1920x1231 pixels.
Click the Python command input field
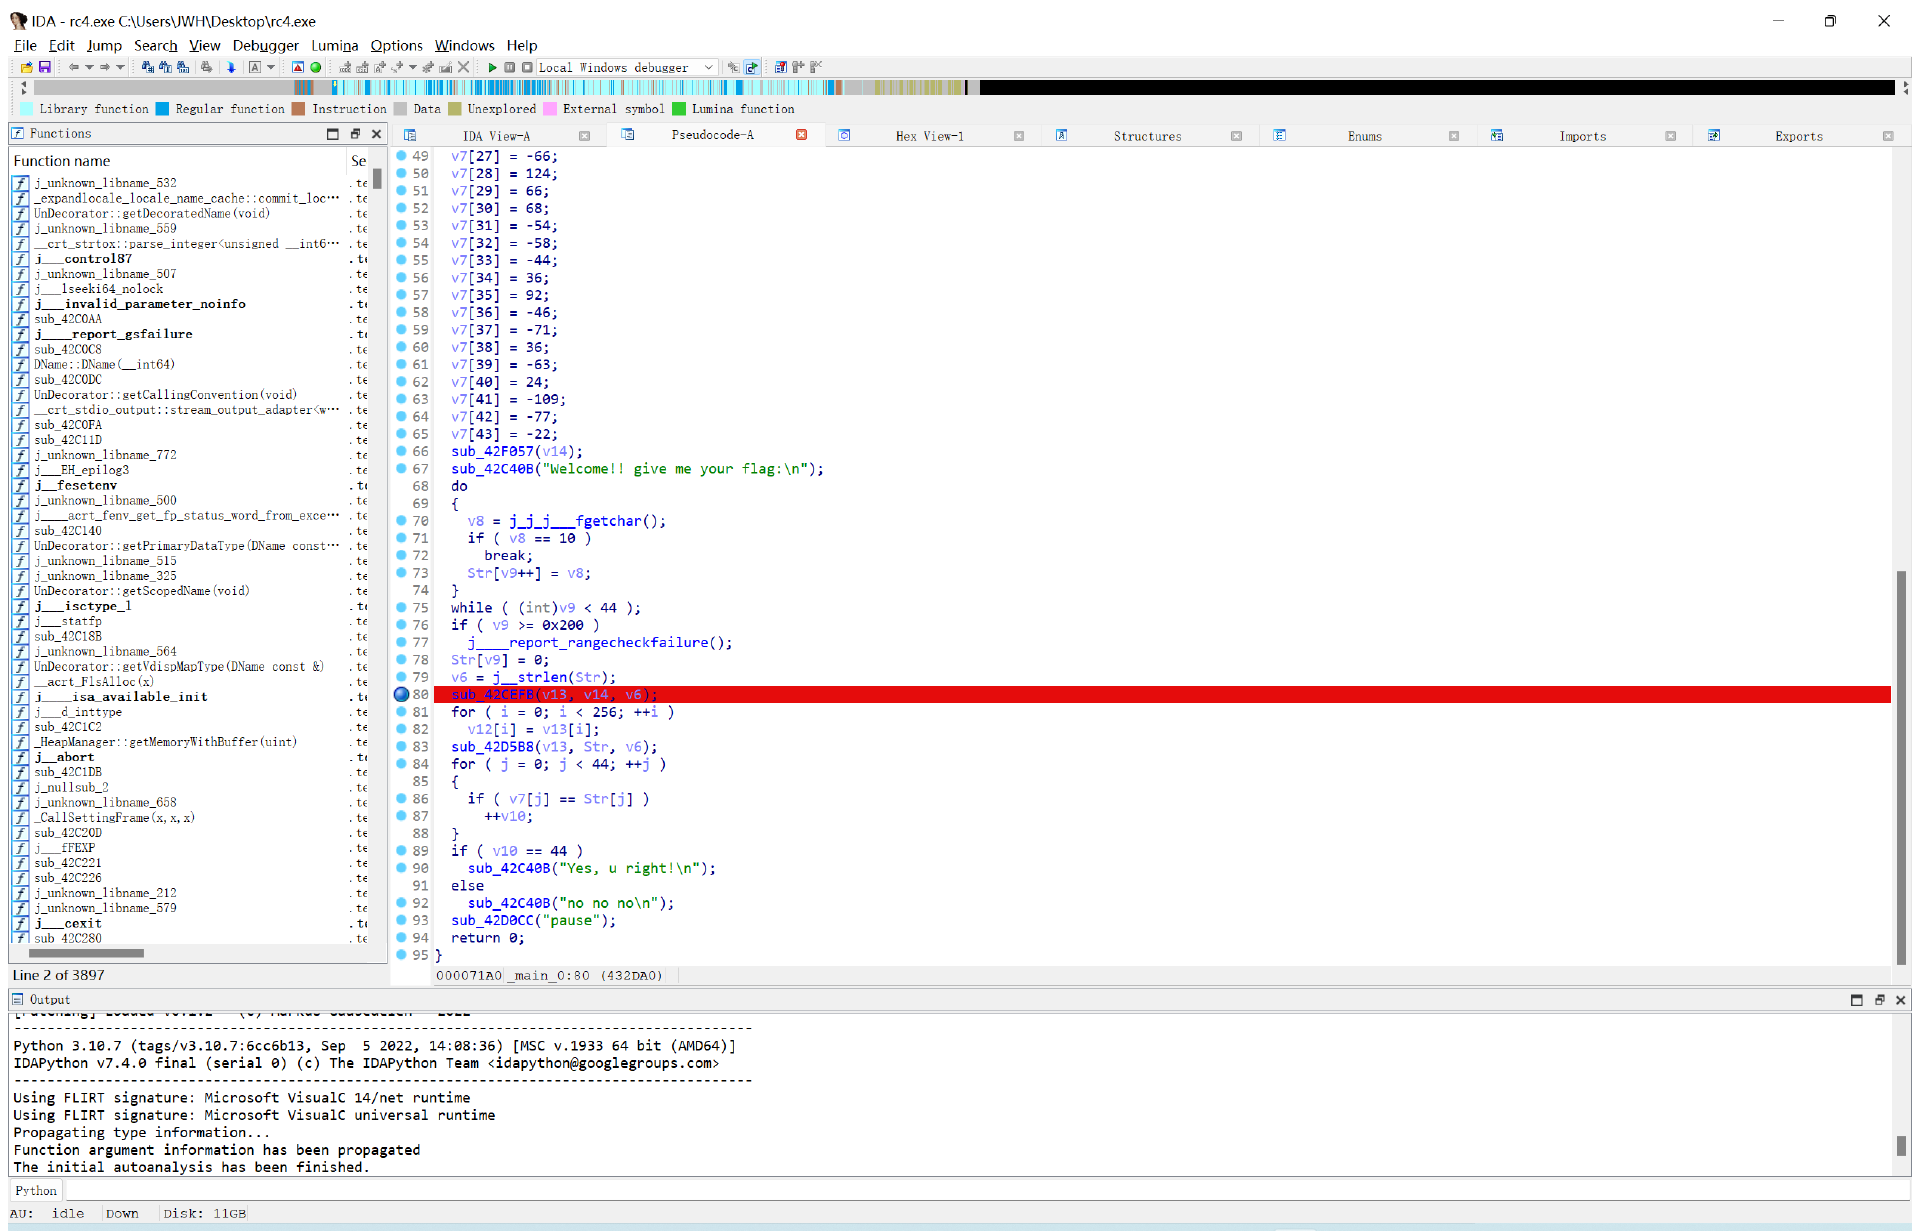coord(985,1190)
